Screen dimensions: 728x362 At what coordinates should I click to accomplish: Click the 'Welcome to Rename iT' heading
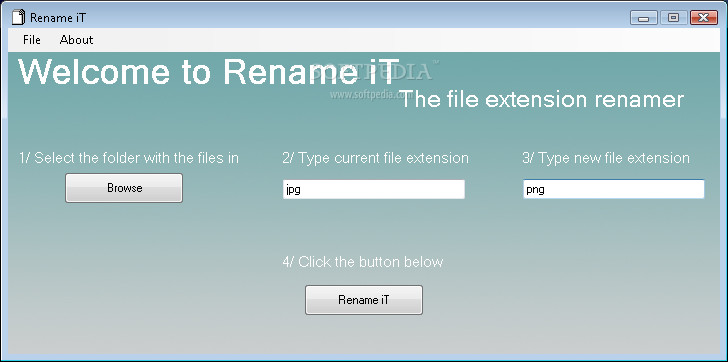coord(208,72)
